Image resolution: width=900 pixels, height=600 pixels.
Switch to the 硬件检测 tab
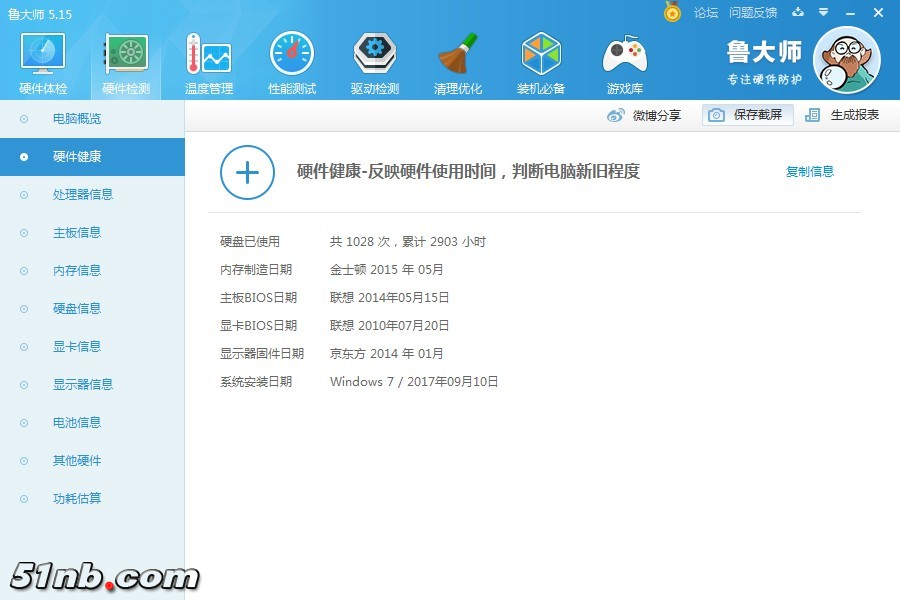[126, 62]
